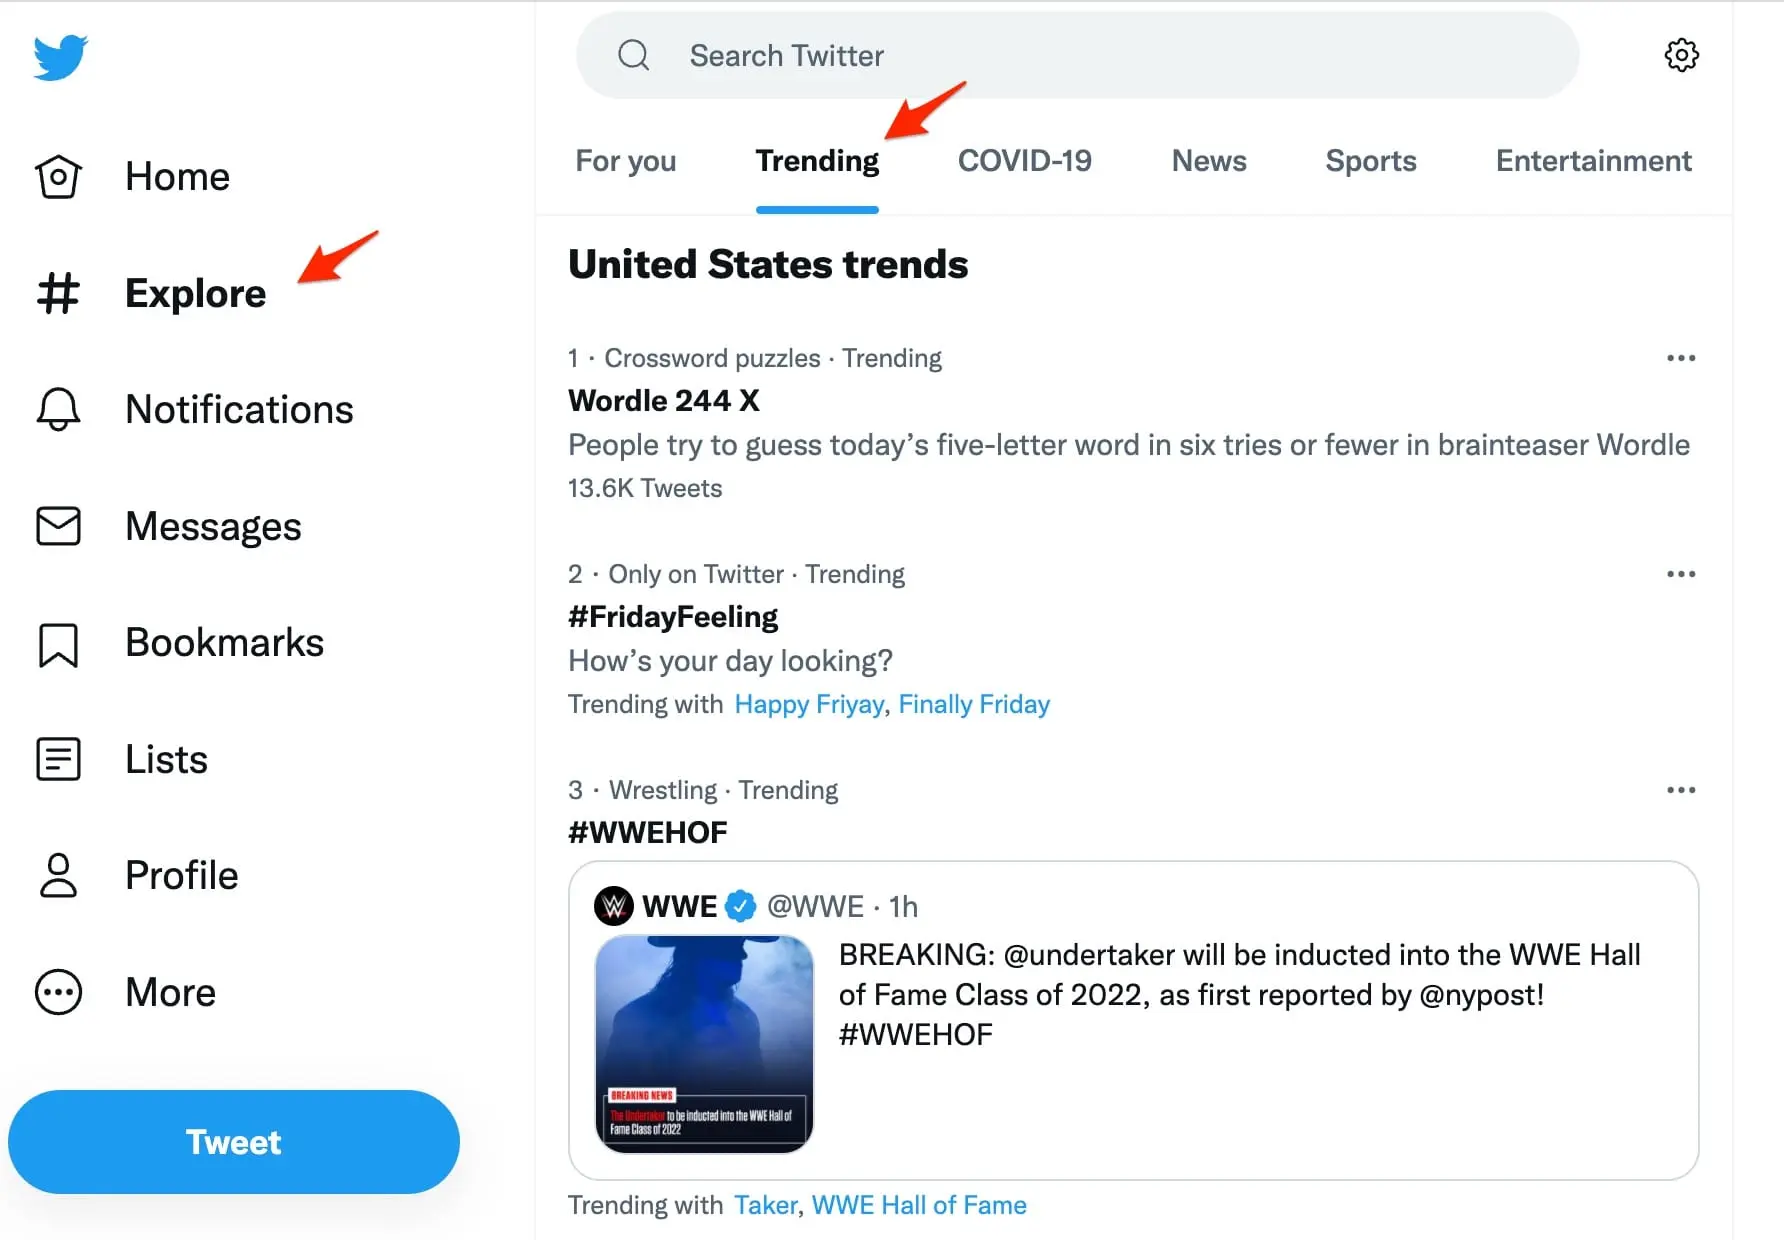The image size is (1784, 1240).
Task: Open the Sports trends tab
Action: [x=1370, y=161]
